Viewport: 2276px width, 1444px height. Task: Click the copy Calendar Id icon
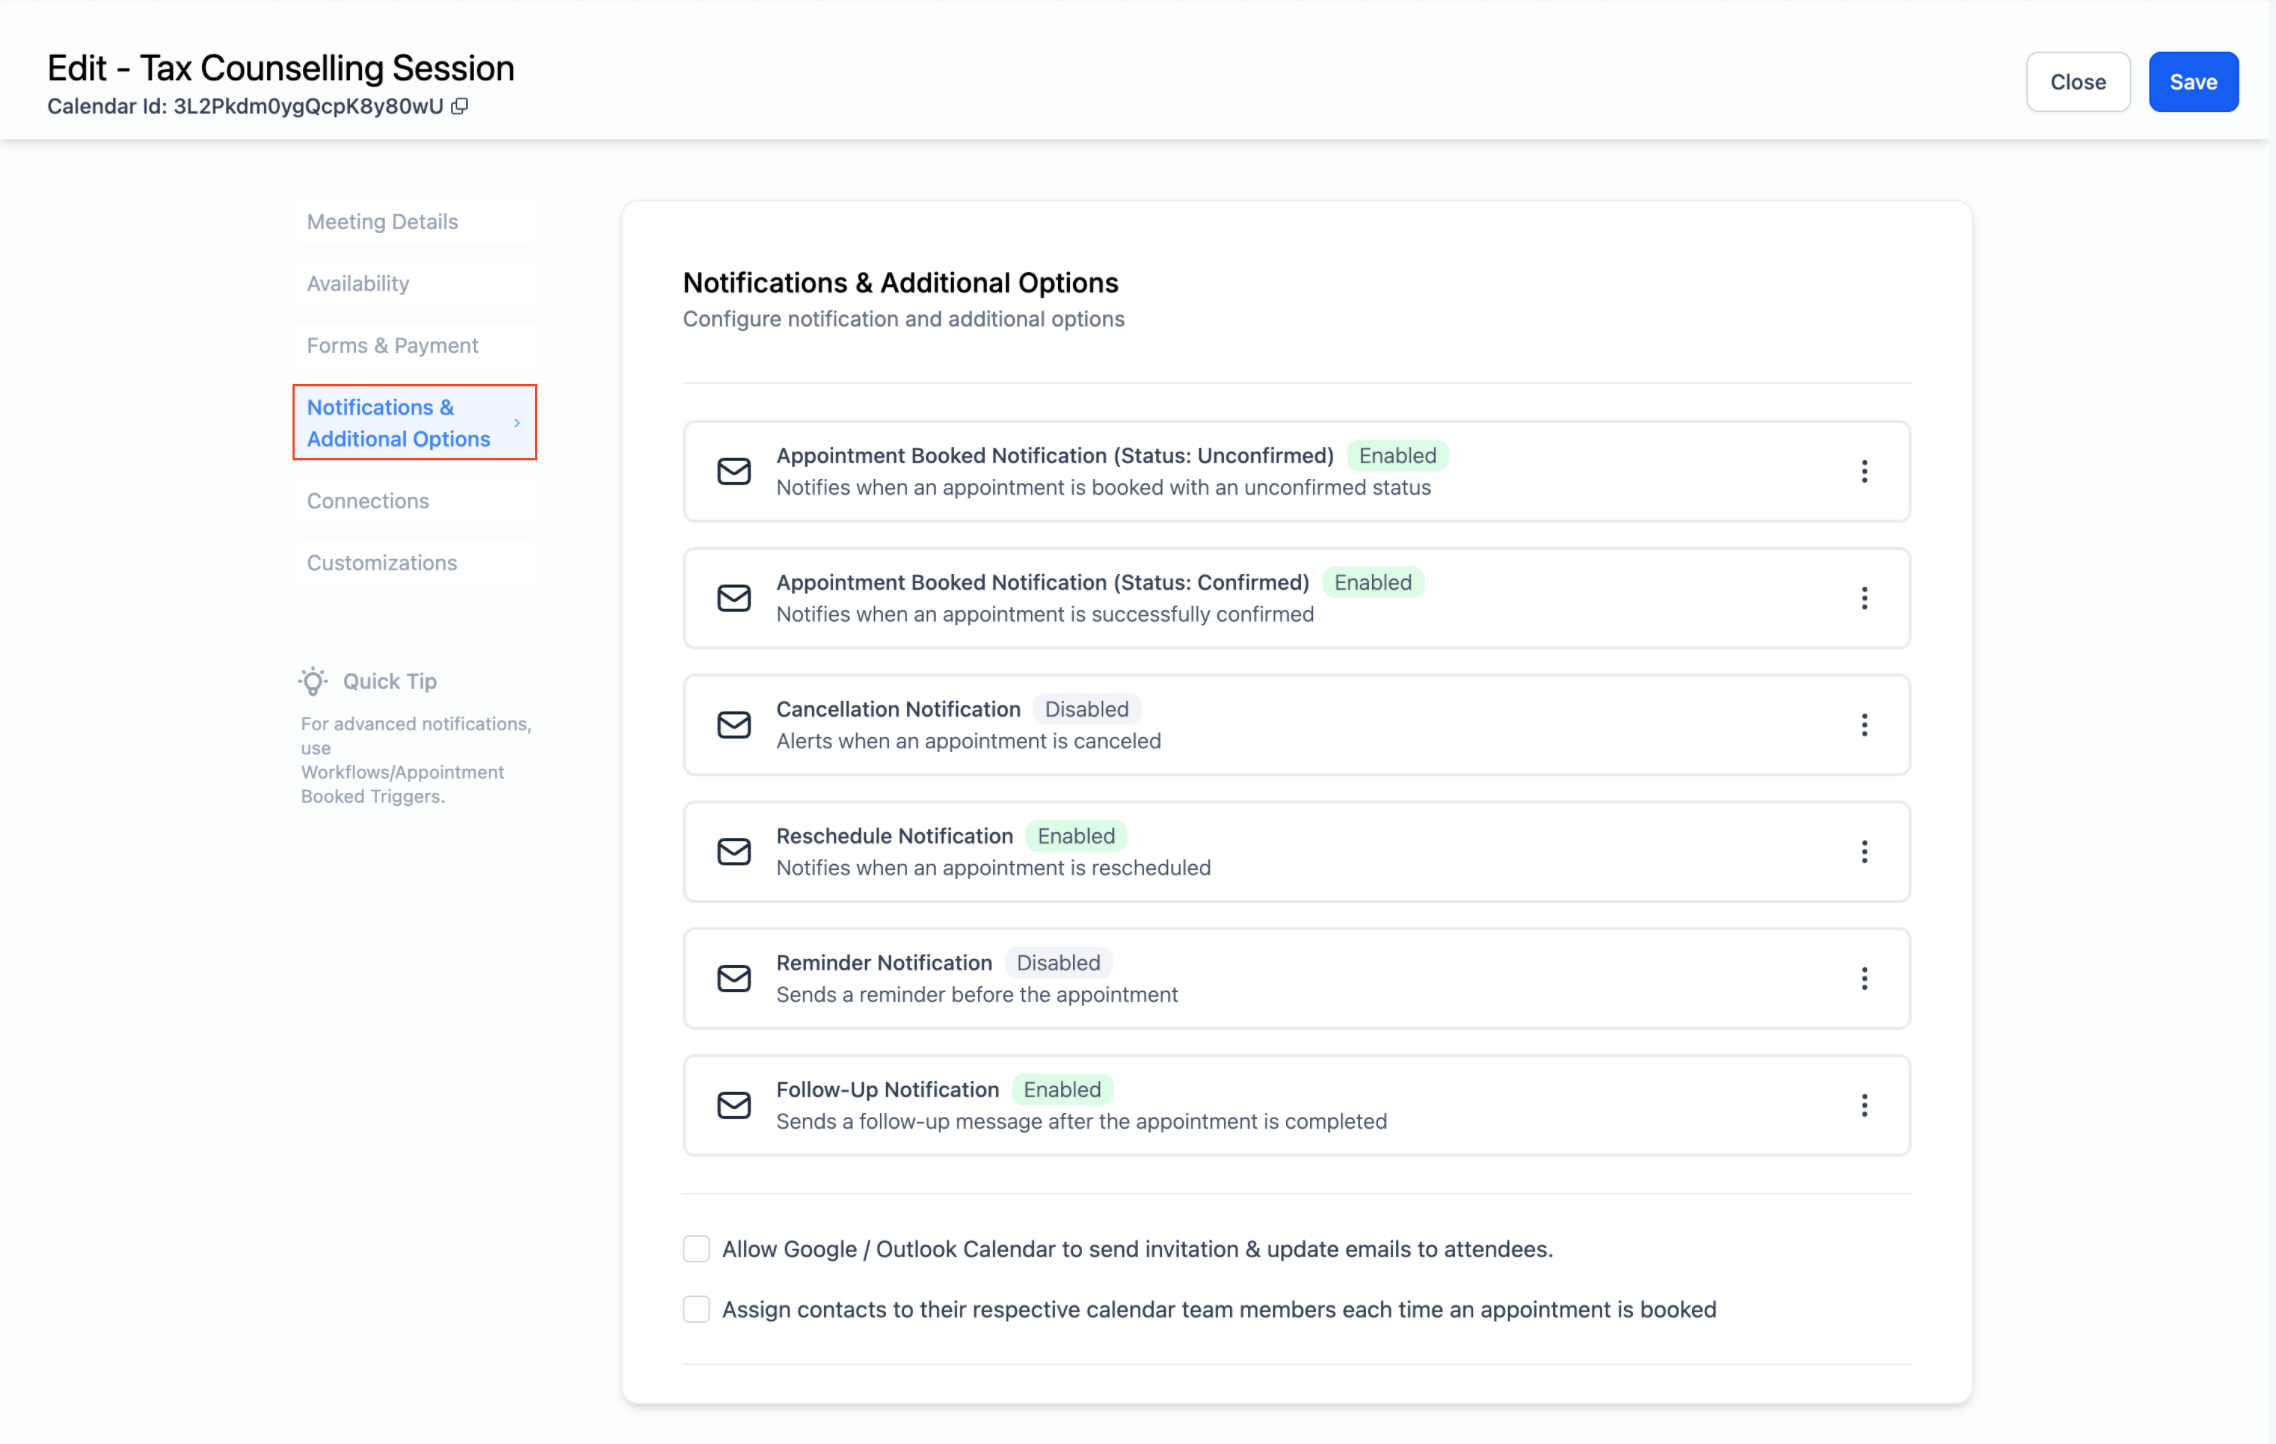(460, 106)
